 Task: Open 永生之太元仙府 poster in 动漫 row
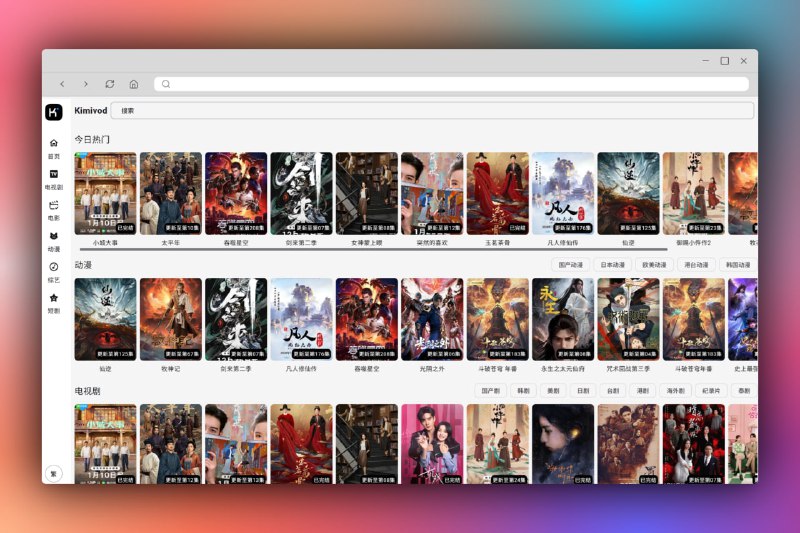click(563, 319)
